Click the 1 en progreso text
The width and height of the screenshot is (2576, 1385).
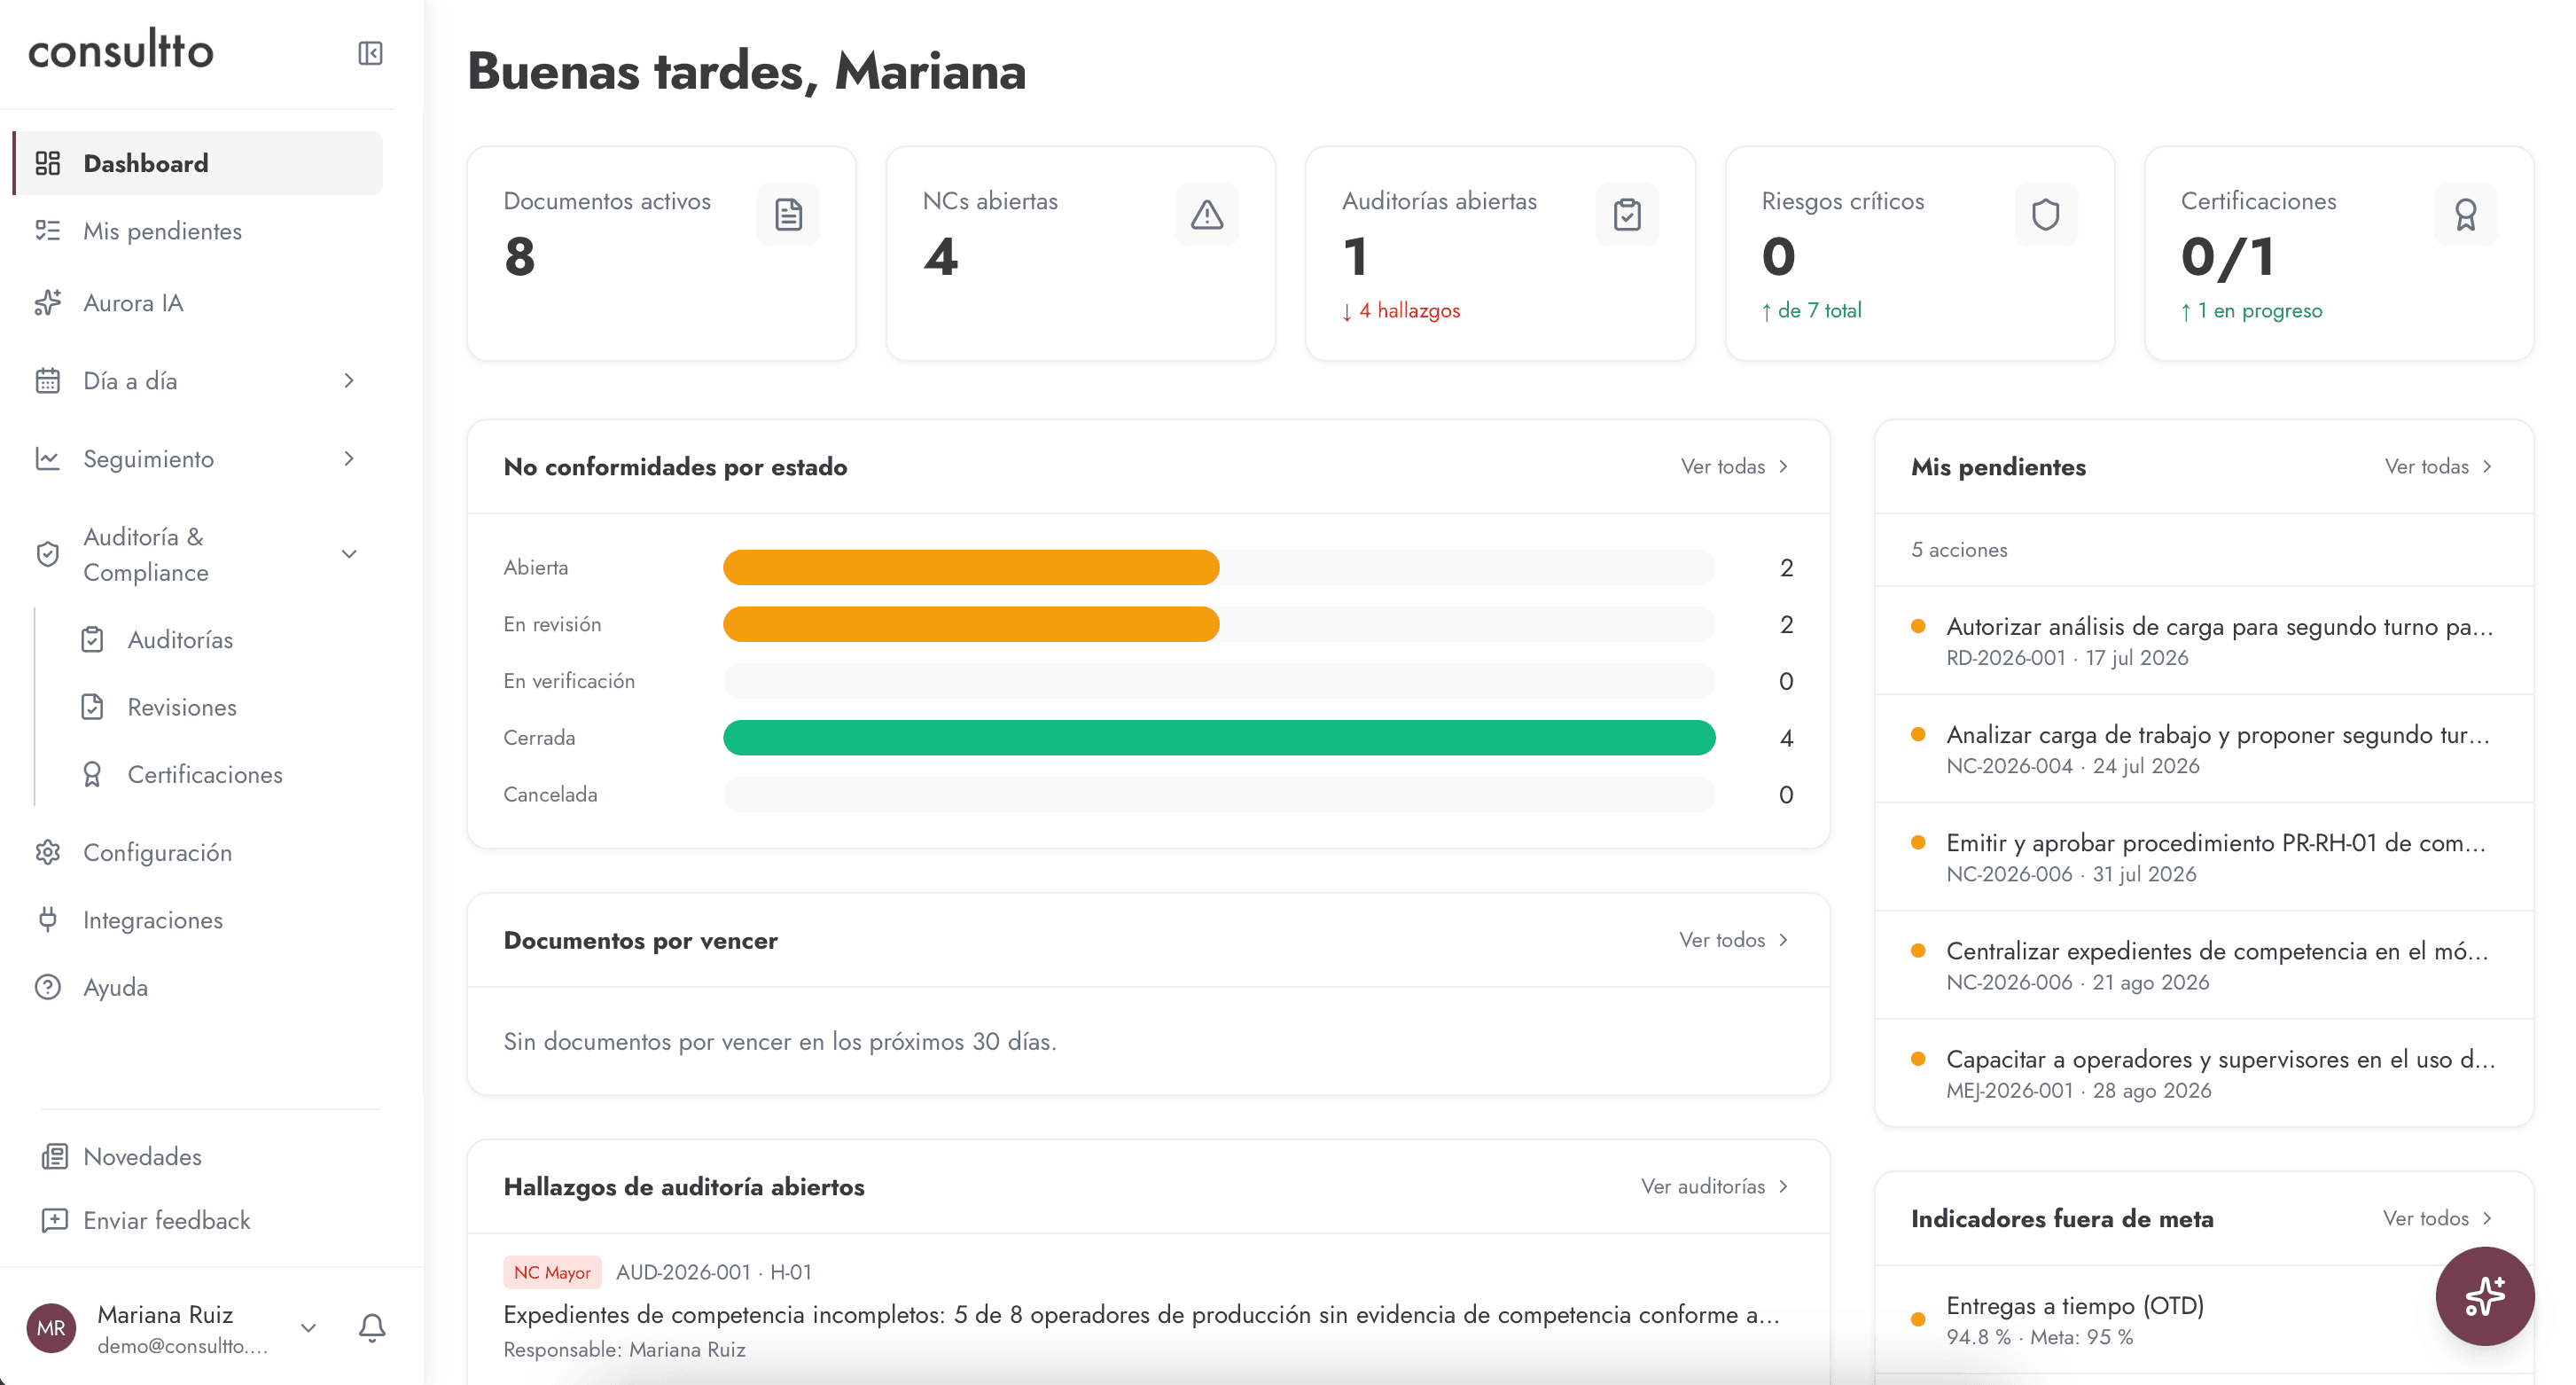2251,311
